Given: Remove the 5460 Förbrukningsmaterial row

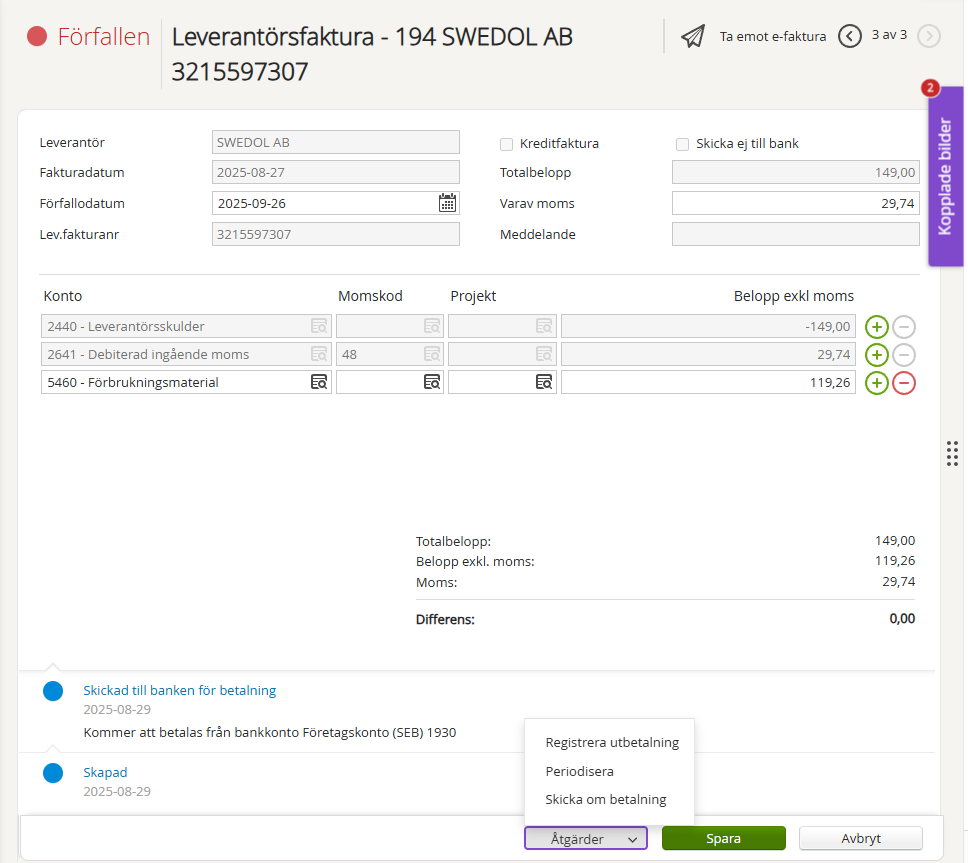Looking at the screenshot, I should coord(903,382).
